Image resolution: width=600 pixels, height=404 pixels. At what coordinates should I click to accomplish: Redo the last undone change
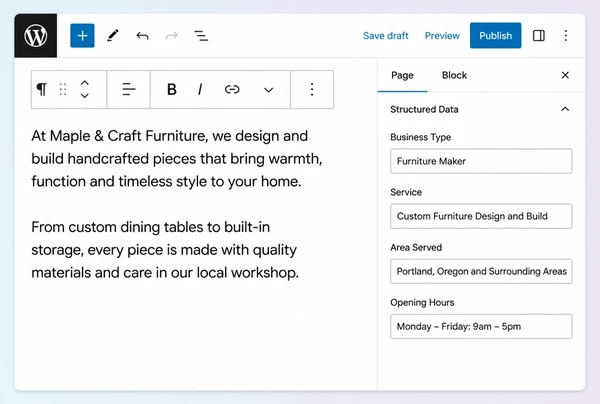point(171,36)
